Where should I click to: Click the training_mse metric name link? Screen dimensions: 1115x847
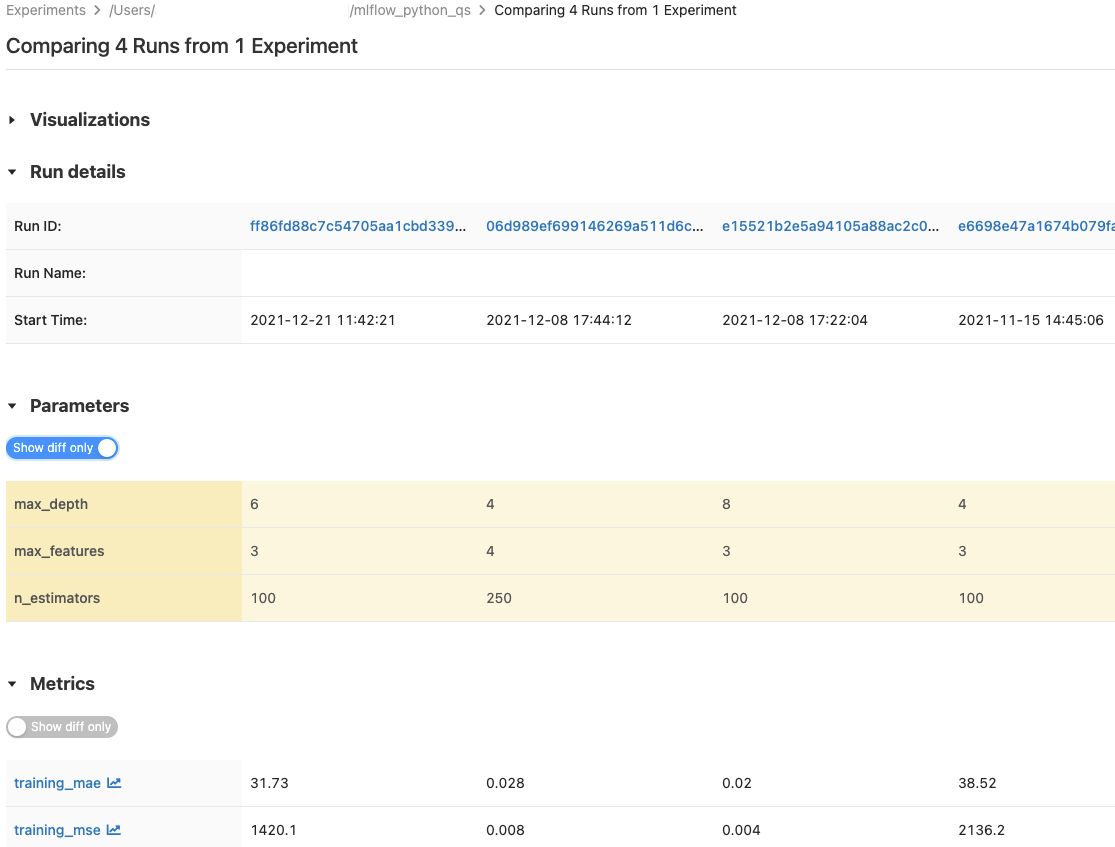tap(57, 830)
